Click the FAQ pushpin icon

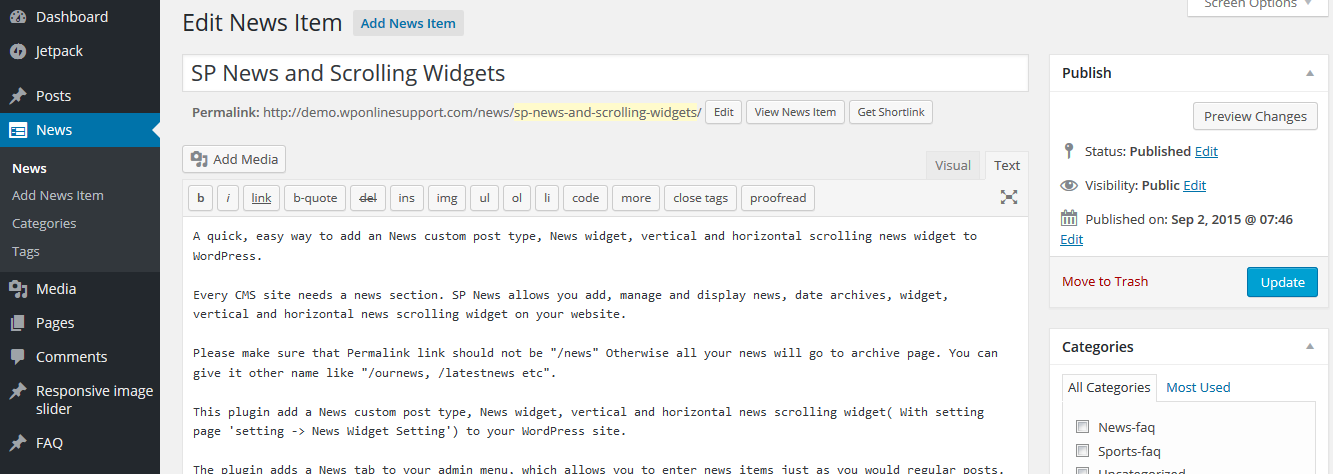(x=18, y=443)
